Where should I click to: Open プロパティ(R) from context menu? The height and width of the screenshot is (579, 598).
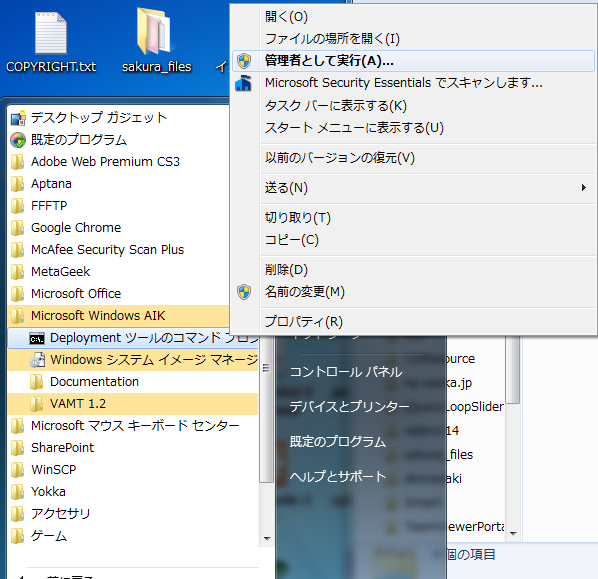[x=413, y=322]
